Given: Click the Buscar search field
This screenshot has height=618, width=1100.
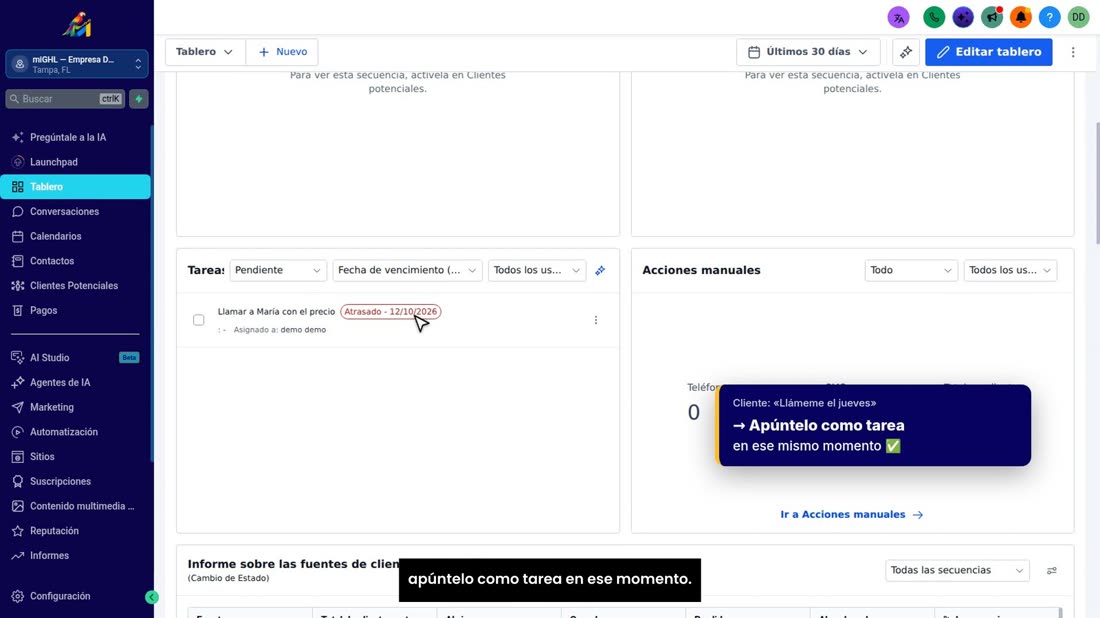Looking at the screenshot, I should pyautogui.click(x=65, y=99).
